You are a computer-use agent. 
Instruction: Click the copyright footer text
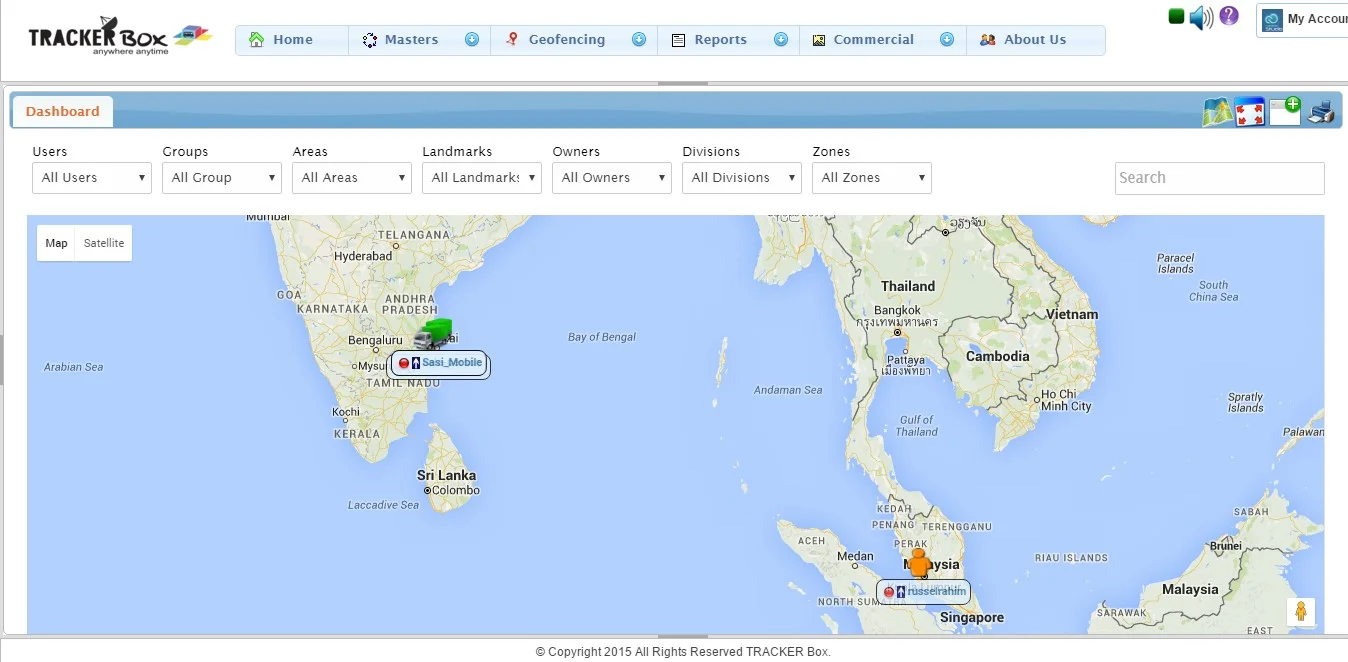tap(683, 652)
